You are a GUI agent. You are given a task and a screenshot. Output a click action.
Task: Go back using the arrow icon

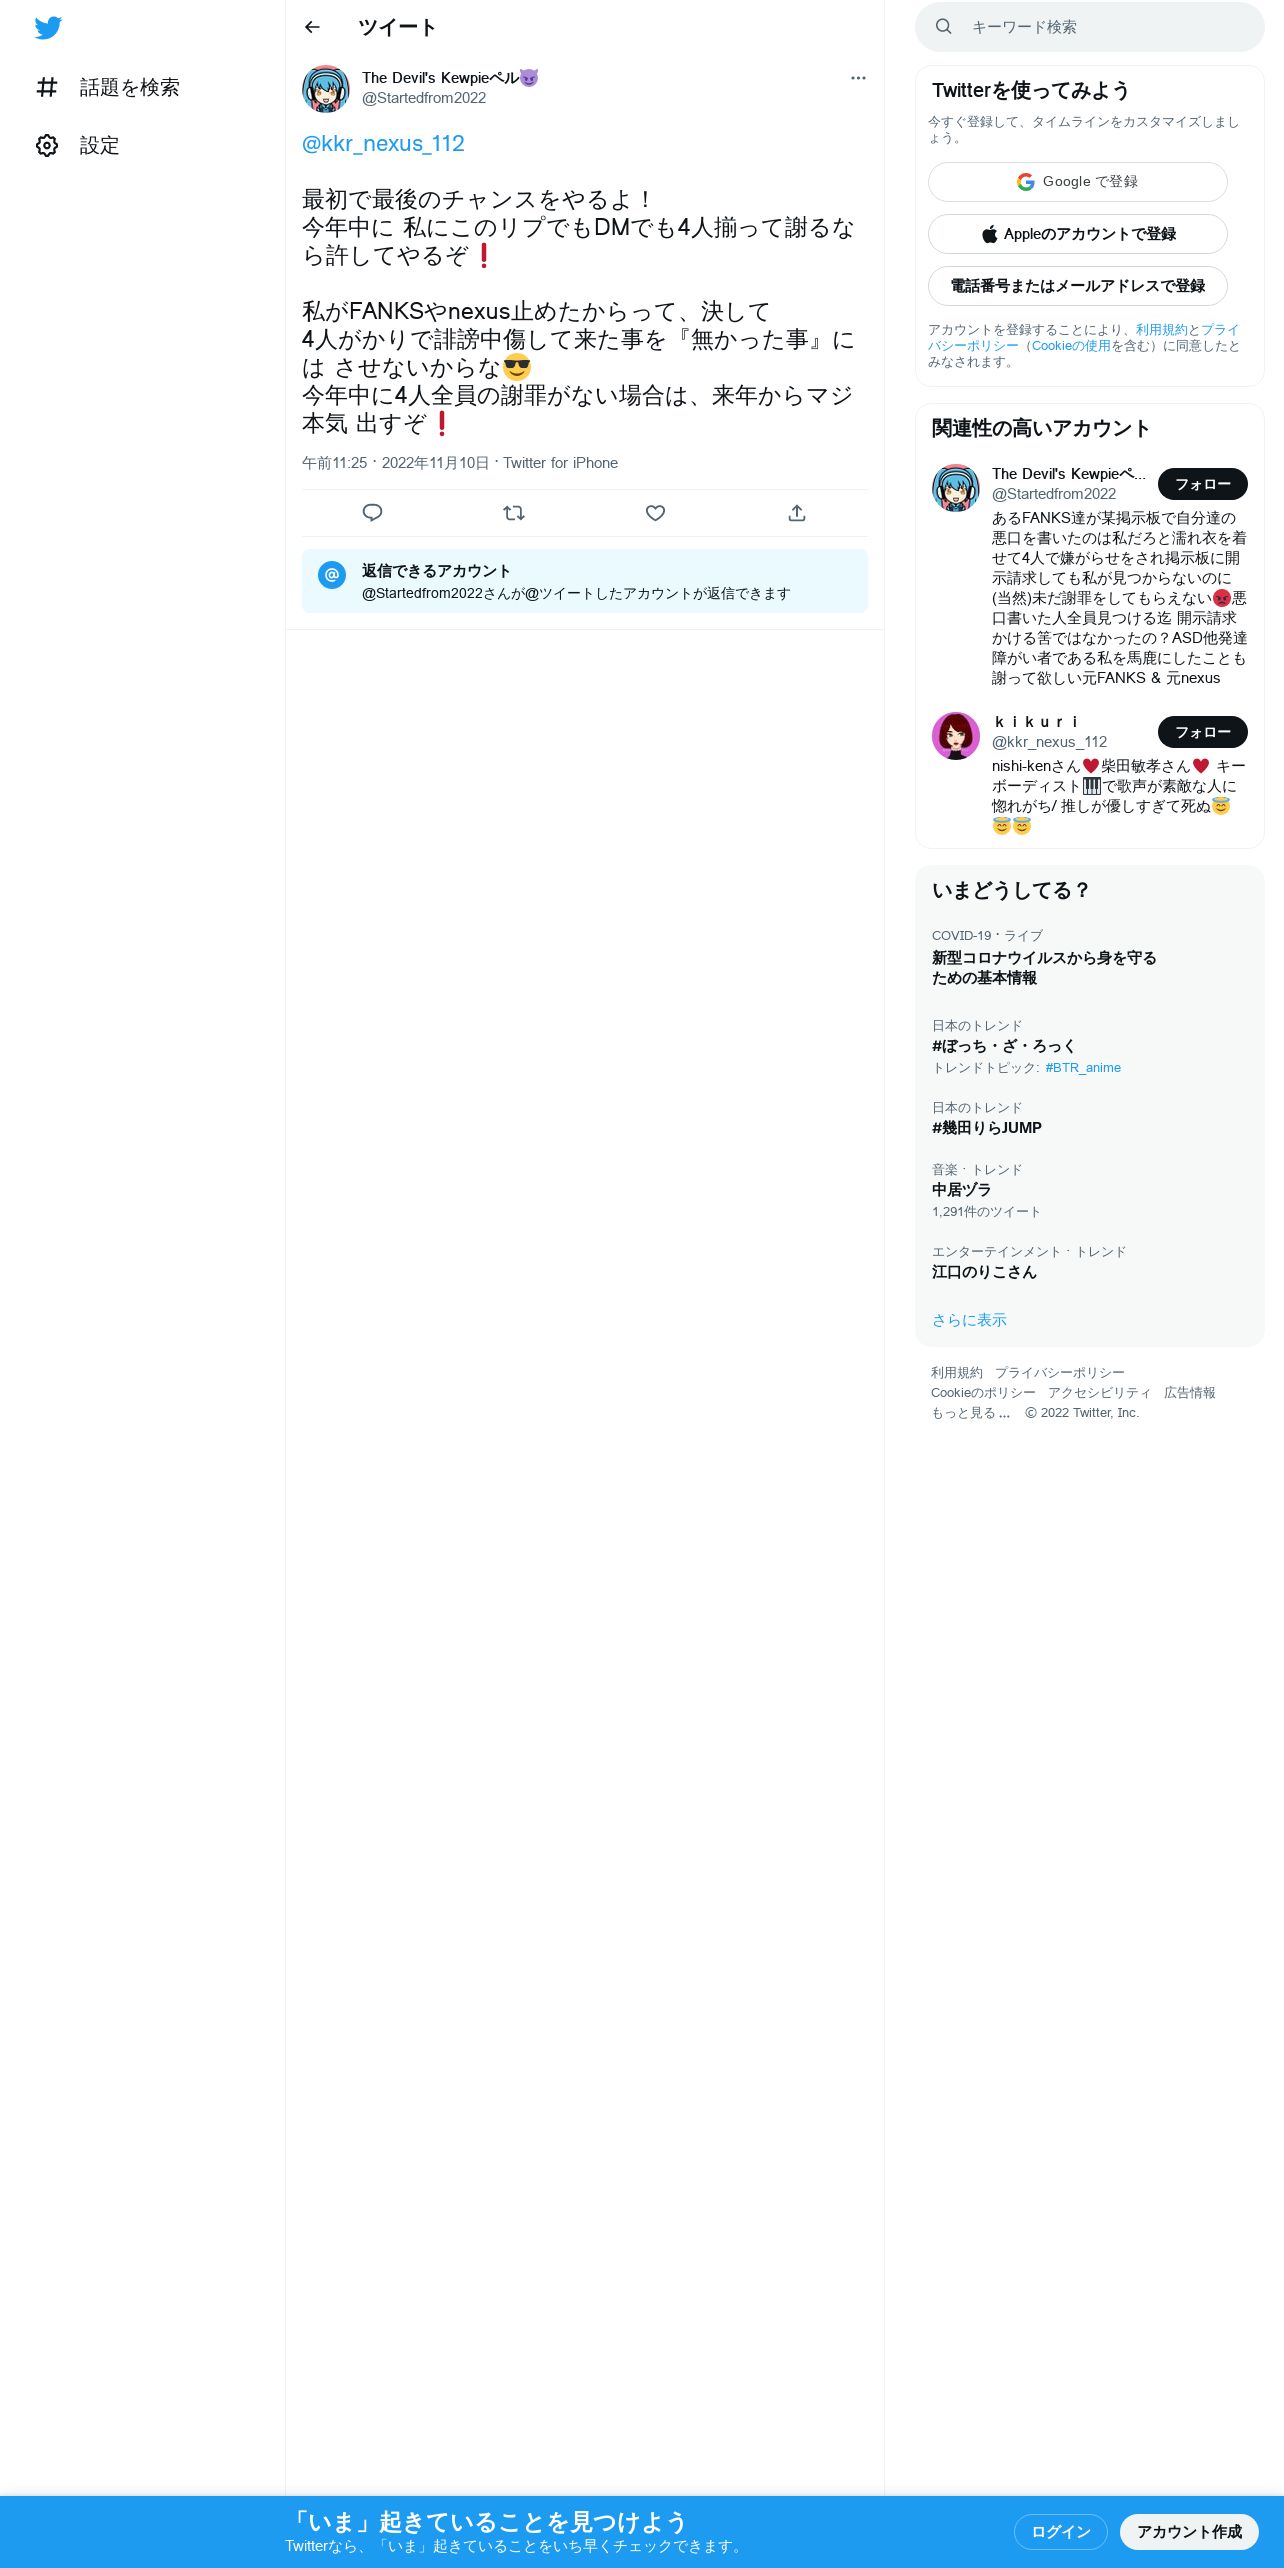click(312, 27)
